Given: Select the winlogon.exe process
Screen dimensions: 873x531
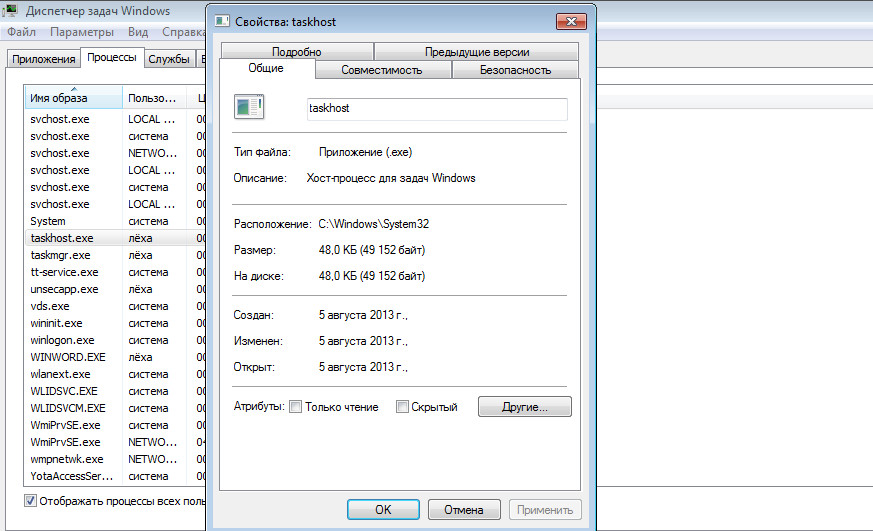Looking at the screenshot, I should tap(115, 340).
